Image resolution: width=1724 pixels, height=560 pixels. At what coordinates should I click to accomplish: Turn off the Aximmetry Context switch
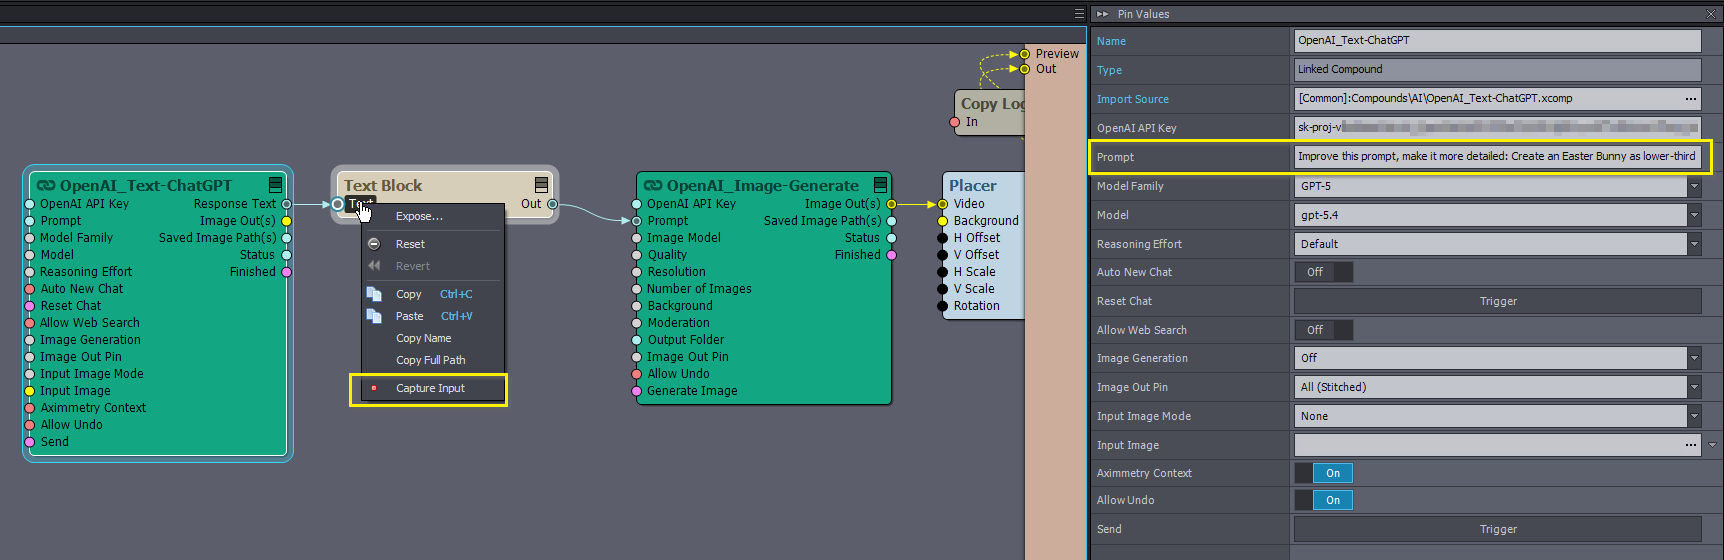(1323, 473)
